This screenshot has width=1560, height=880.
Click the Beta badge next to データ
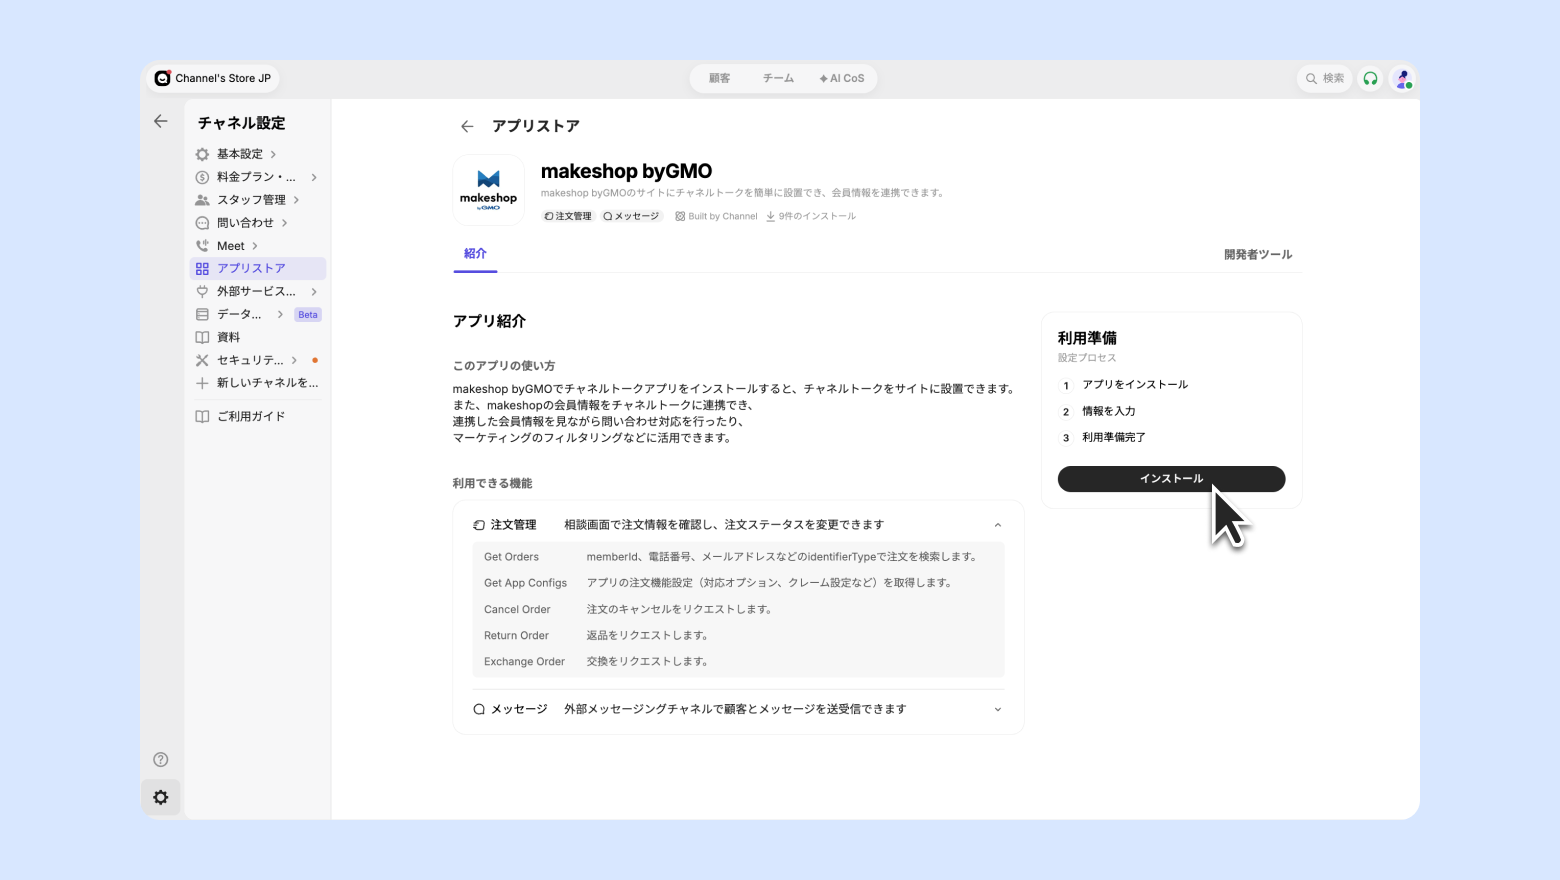click(308, 314)
